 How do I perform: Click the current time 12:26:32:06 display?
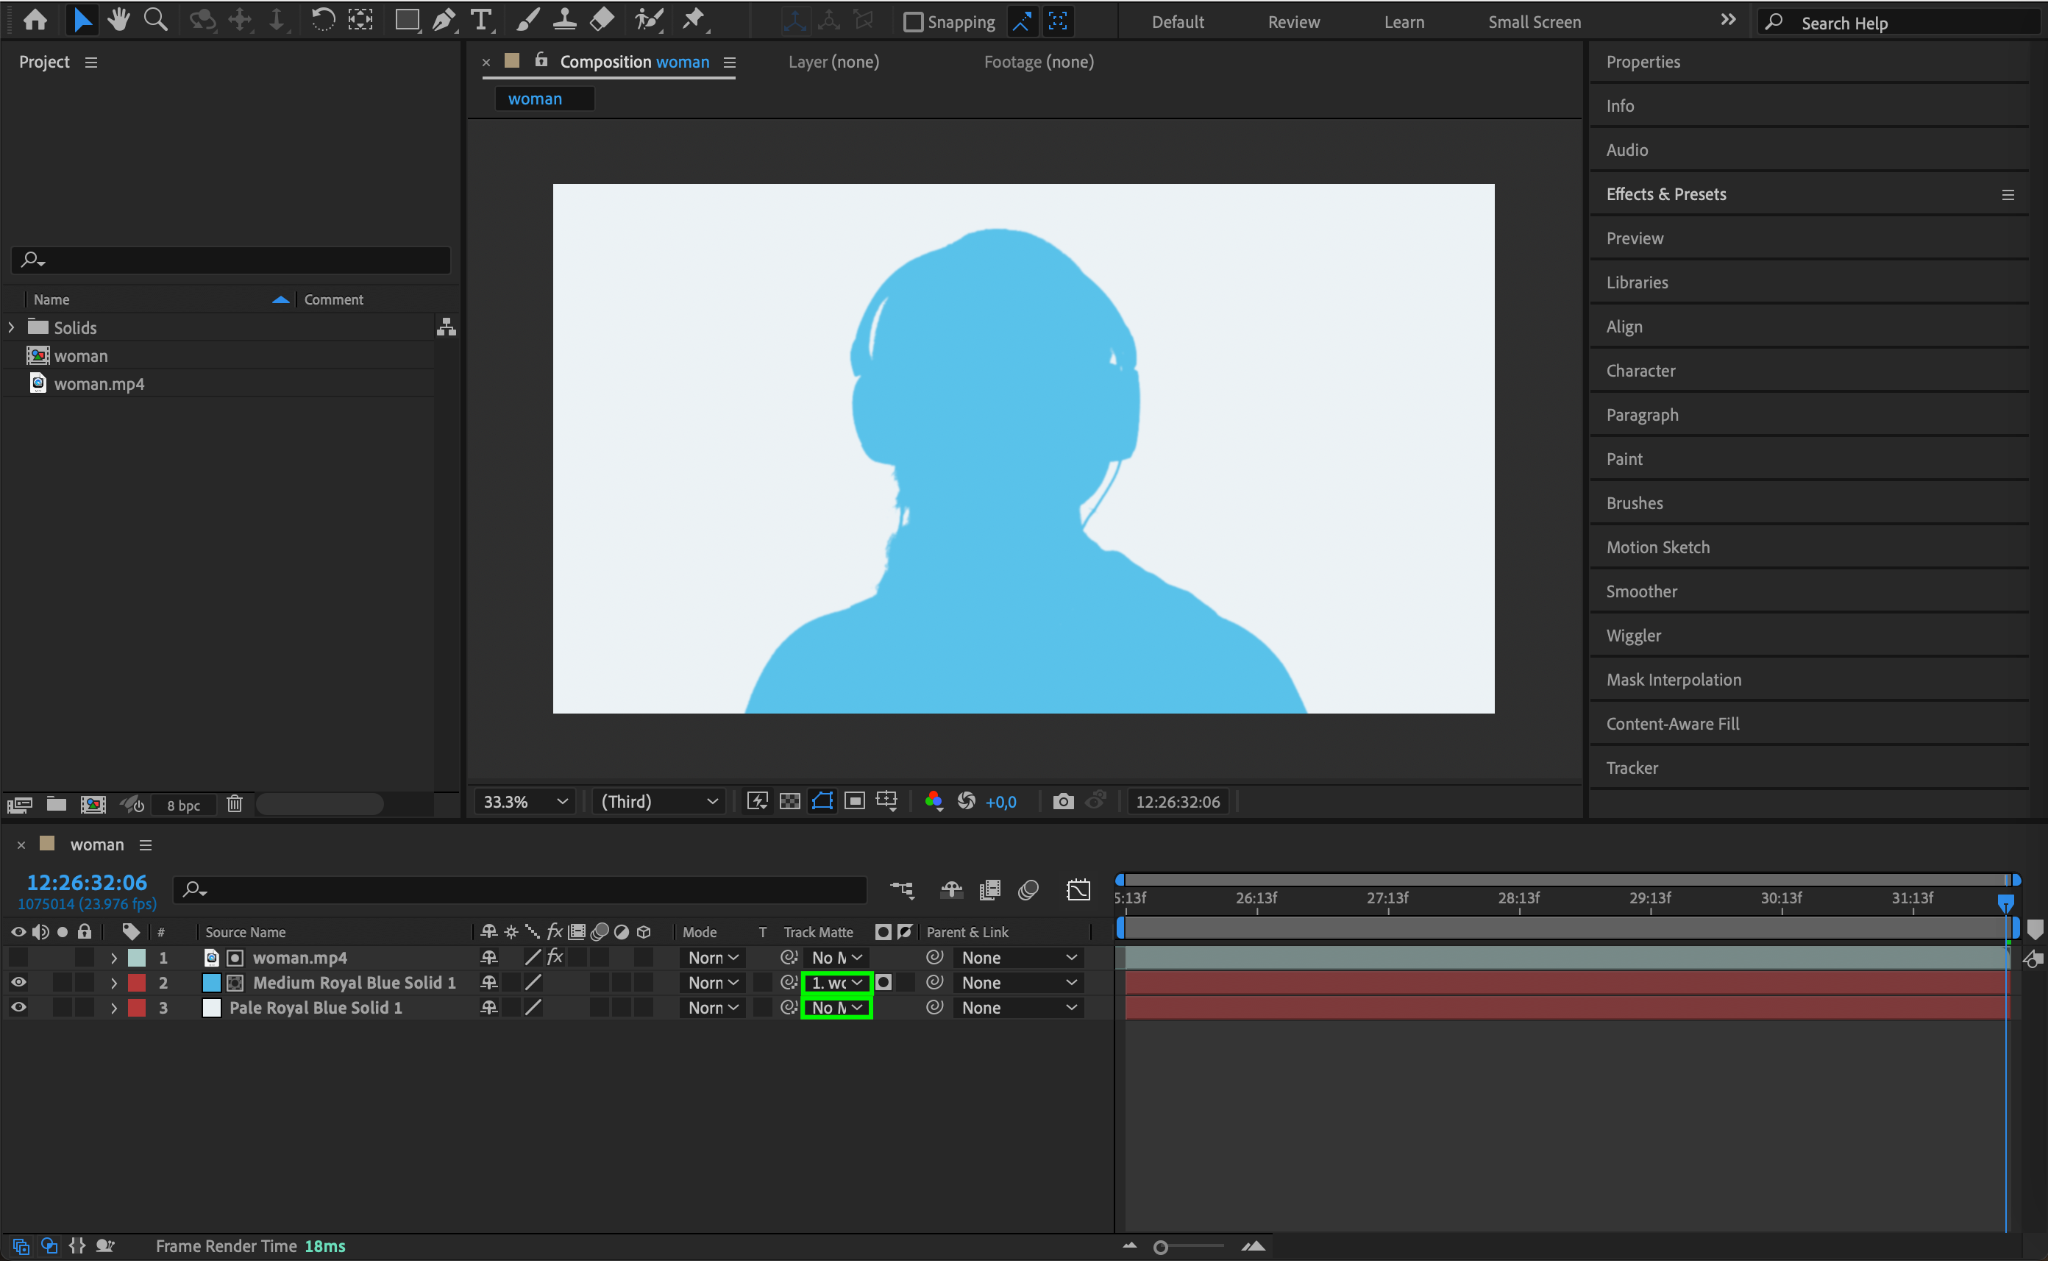click(x=87, y=882)
